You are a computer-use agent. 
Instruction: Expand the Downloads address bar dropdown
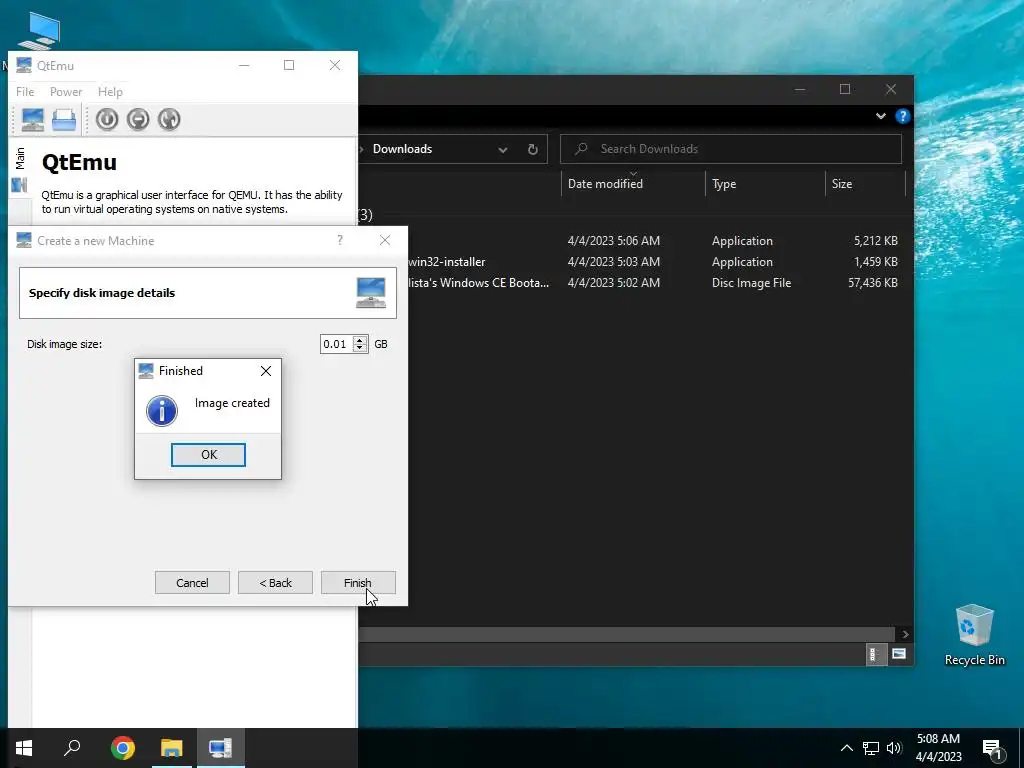point(503,150)
